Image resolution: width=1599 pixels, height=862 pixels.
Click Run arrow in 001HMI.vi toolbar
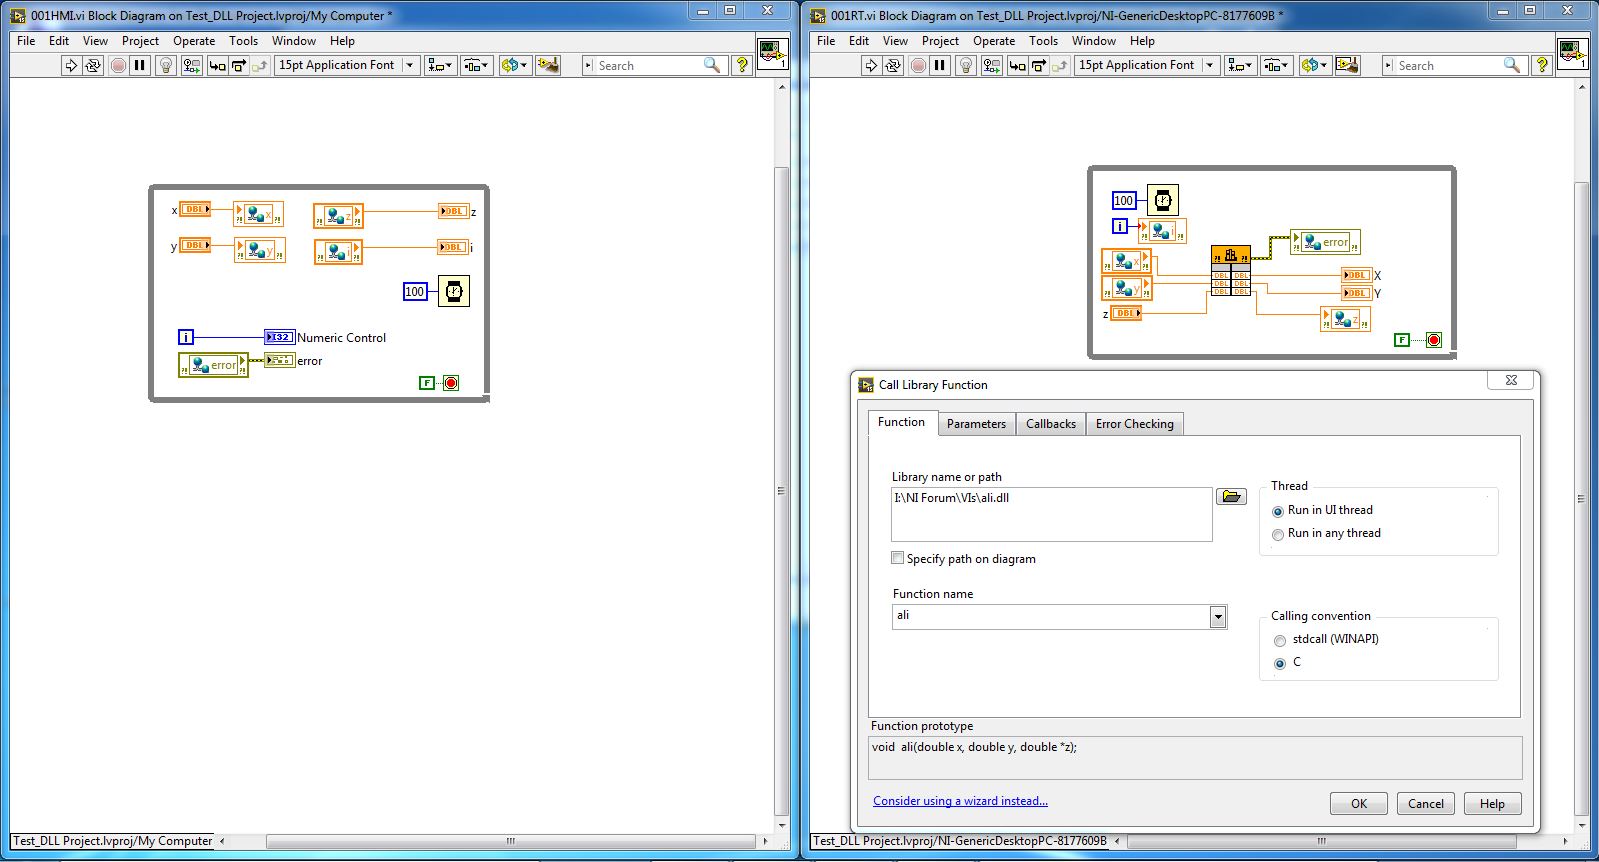point(71,65)
